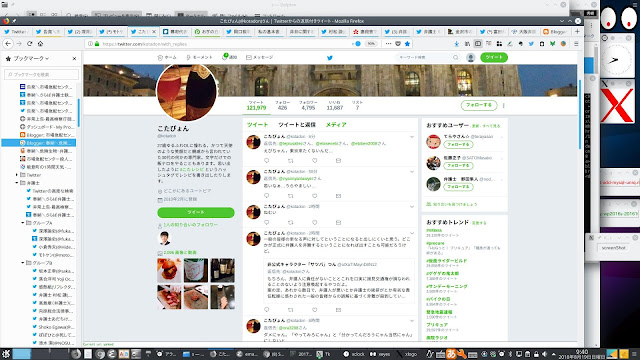Open a new Firefox tab with plus
Image resolution: width=640 pixels, height=360 pixels.
tap(577, 31)
